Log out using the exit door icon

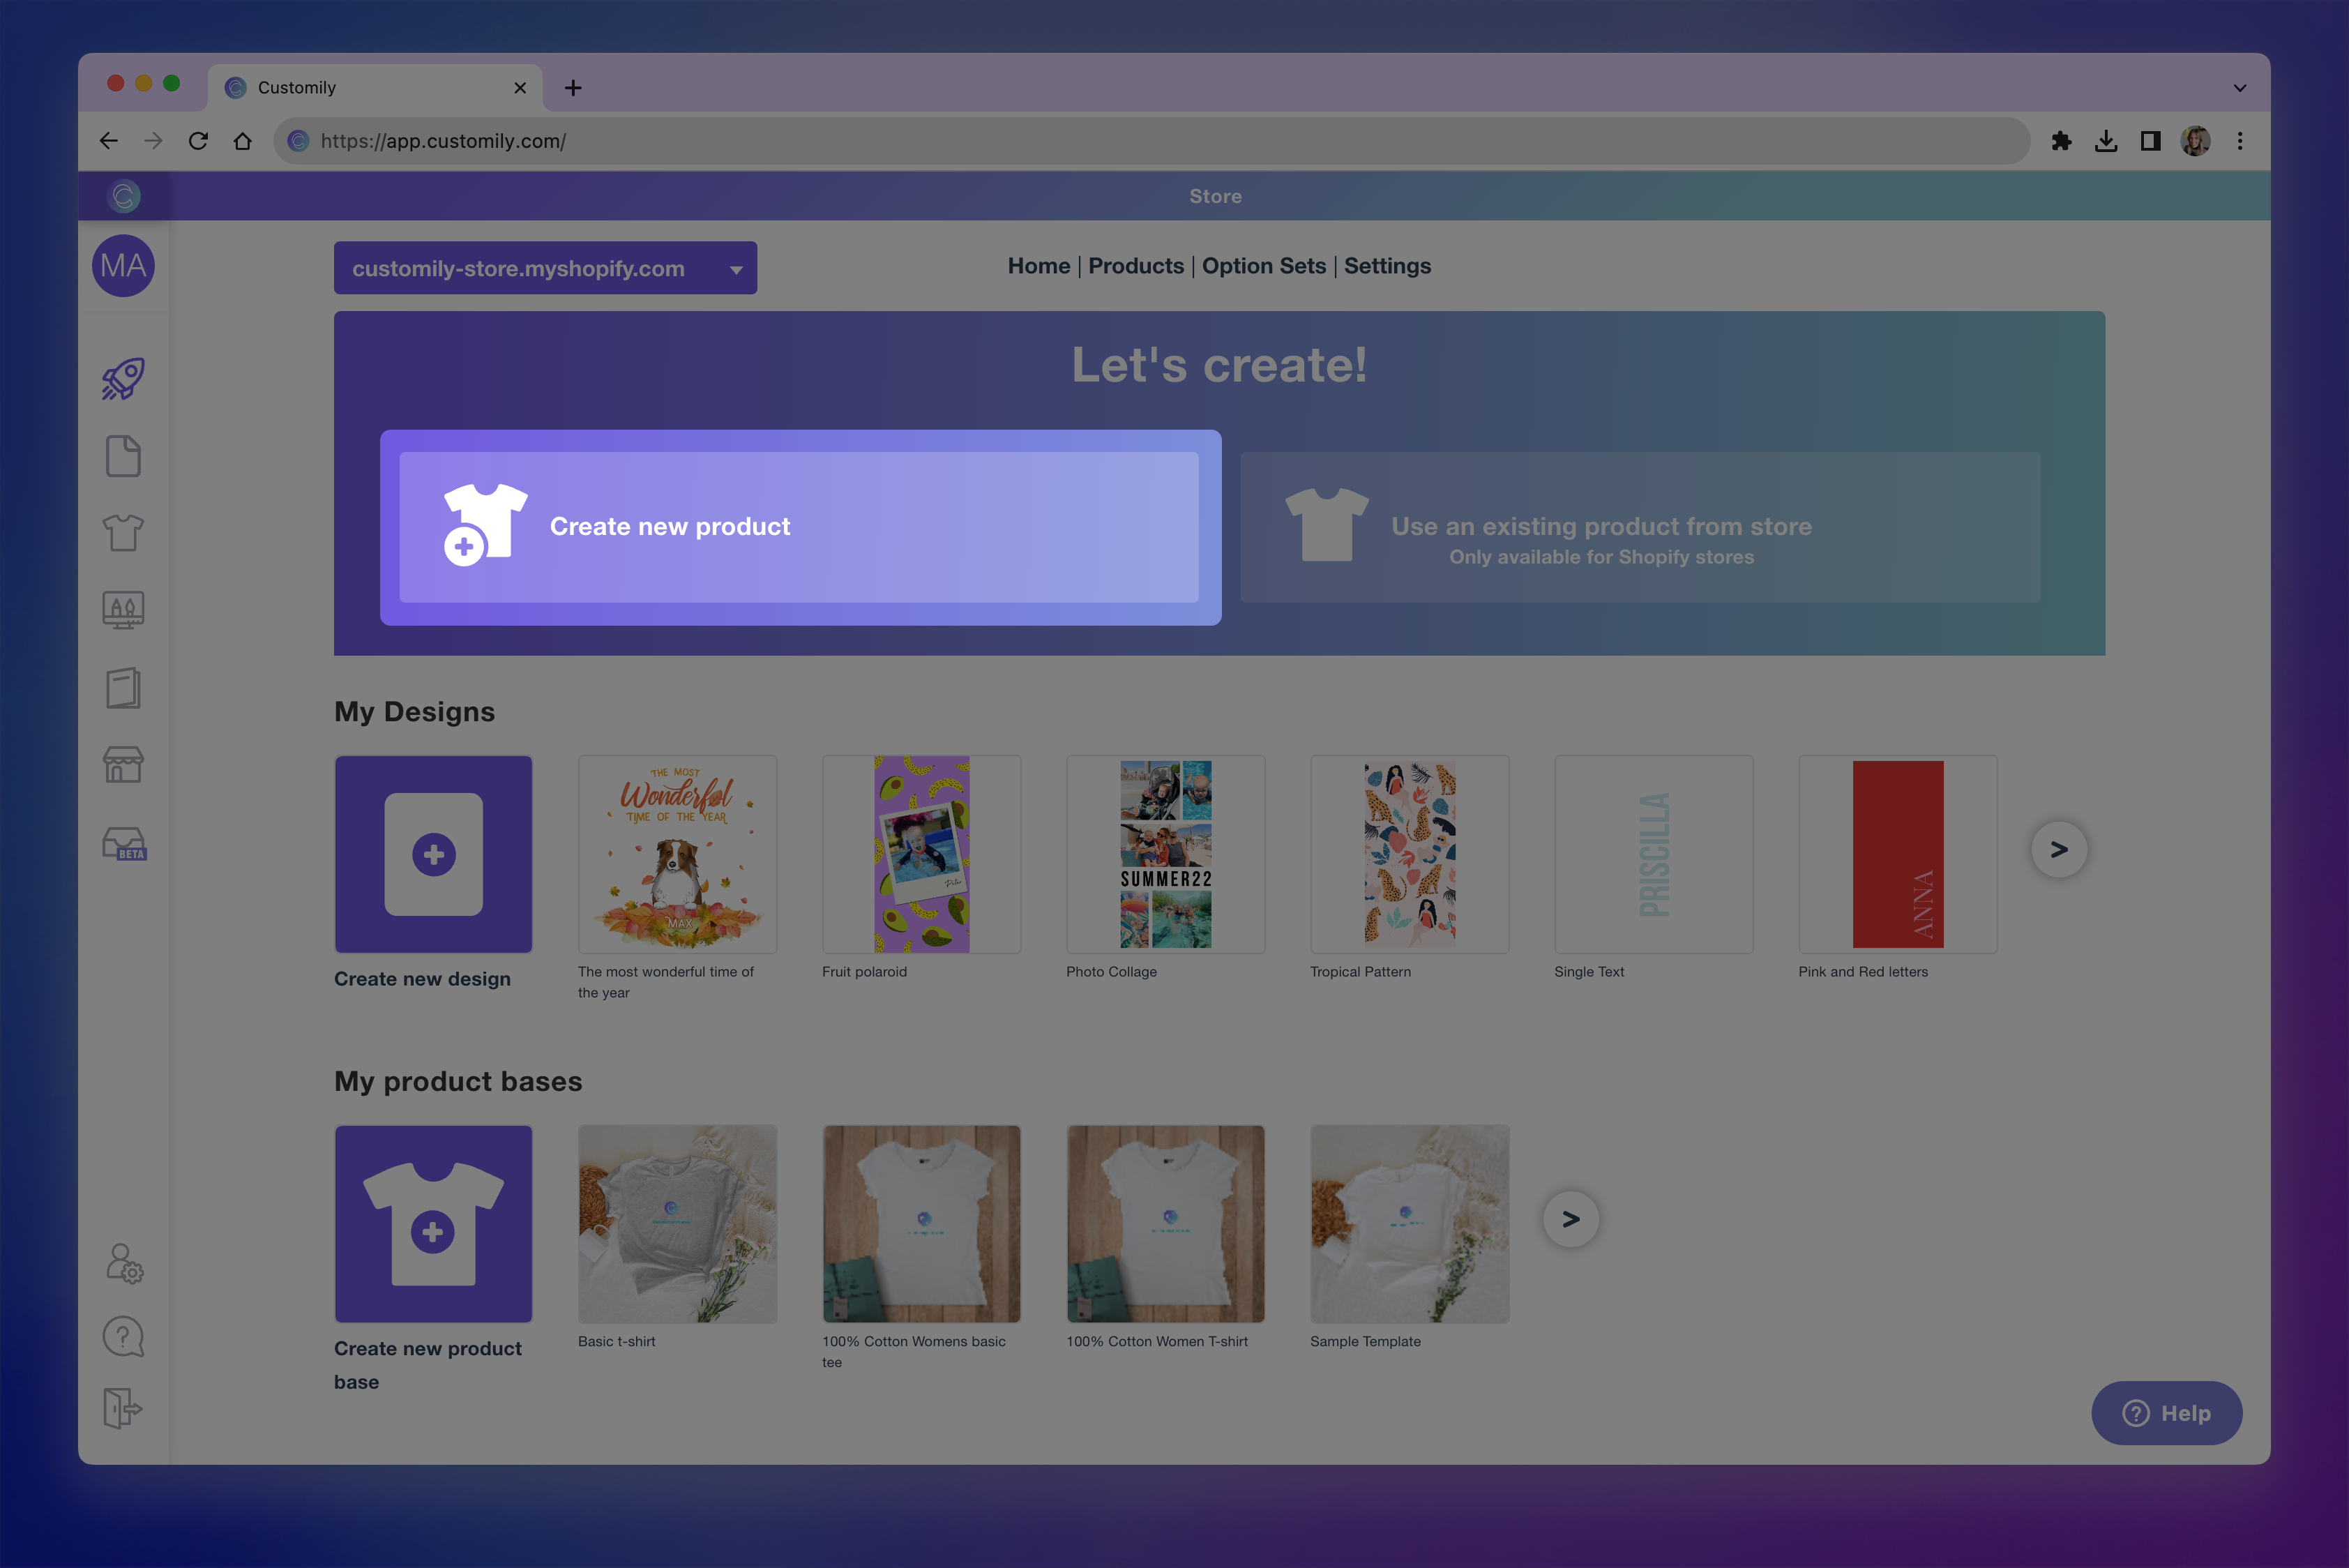tap(122, 1410)
